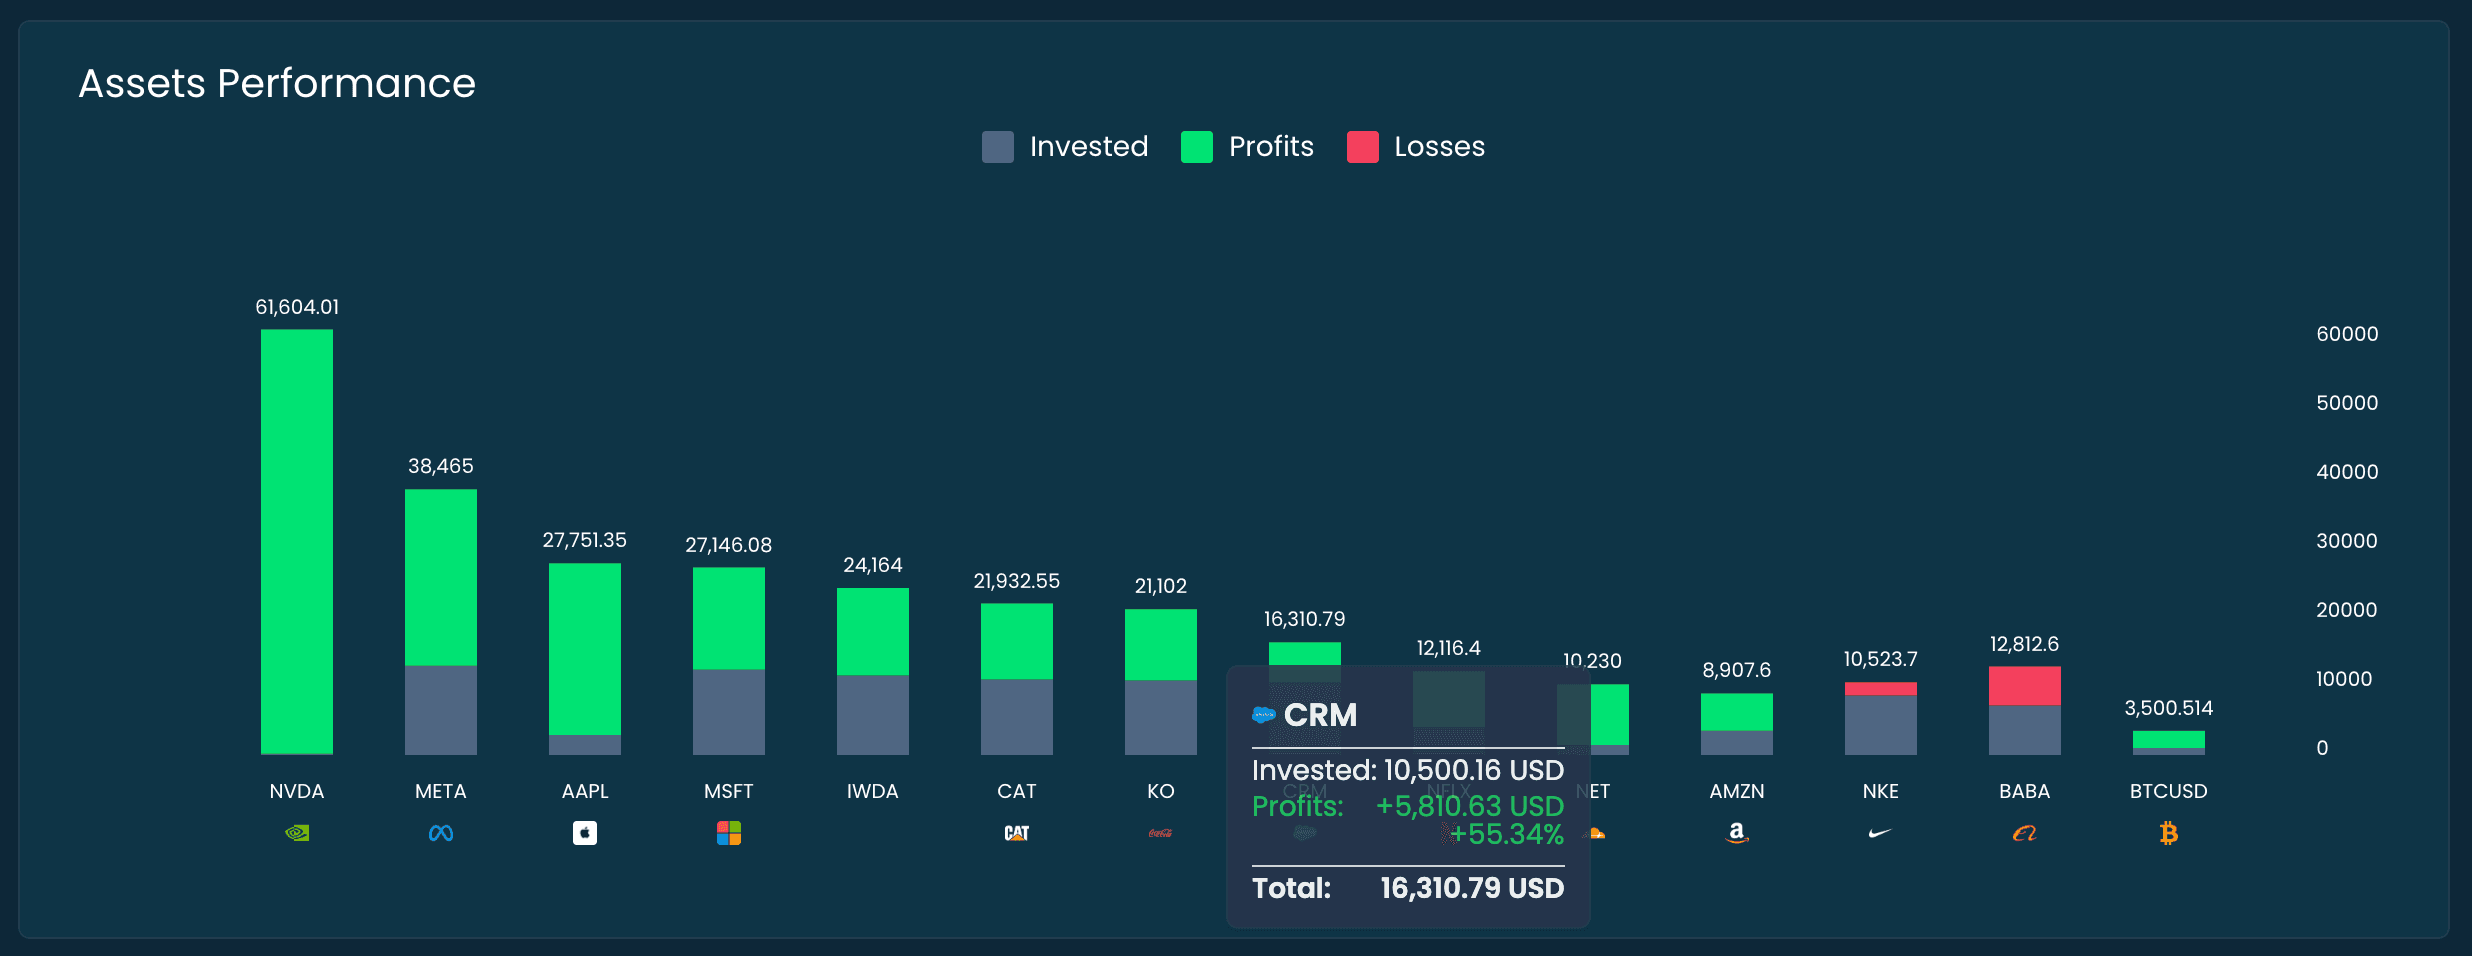
Task: Click the BTCUSD profits bar
Action: (x=2169, y=739)
